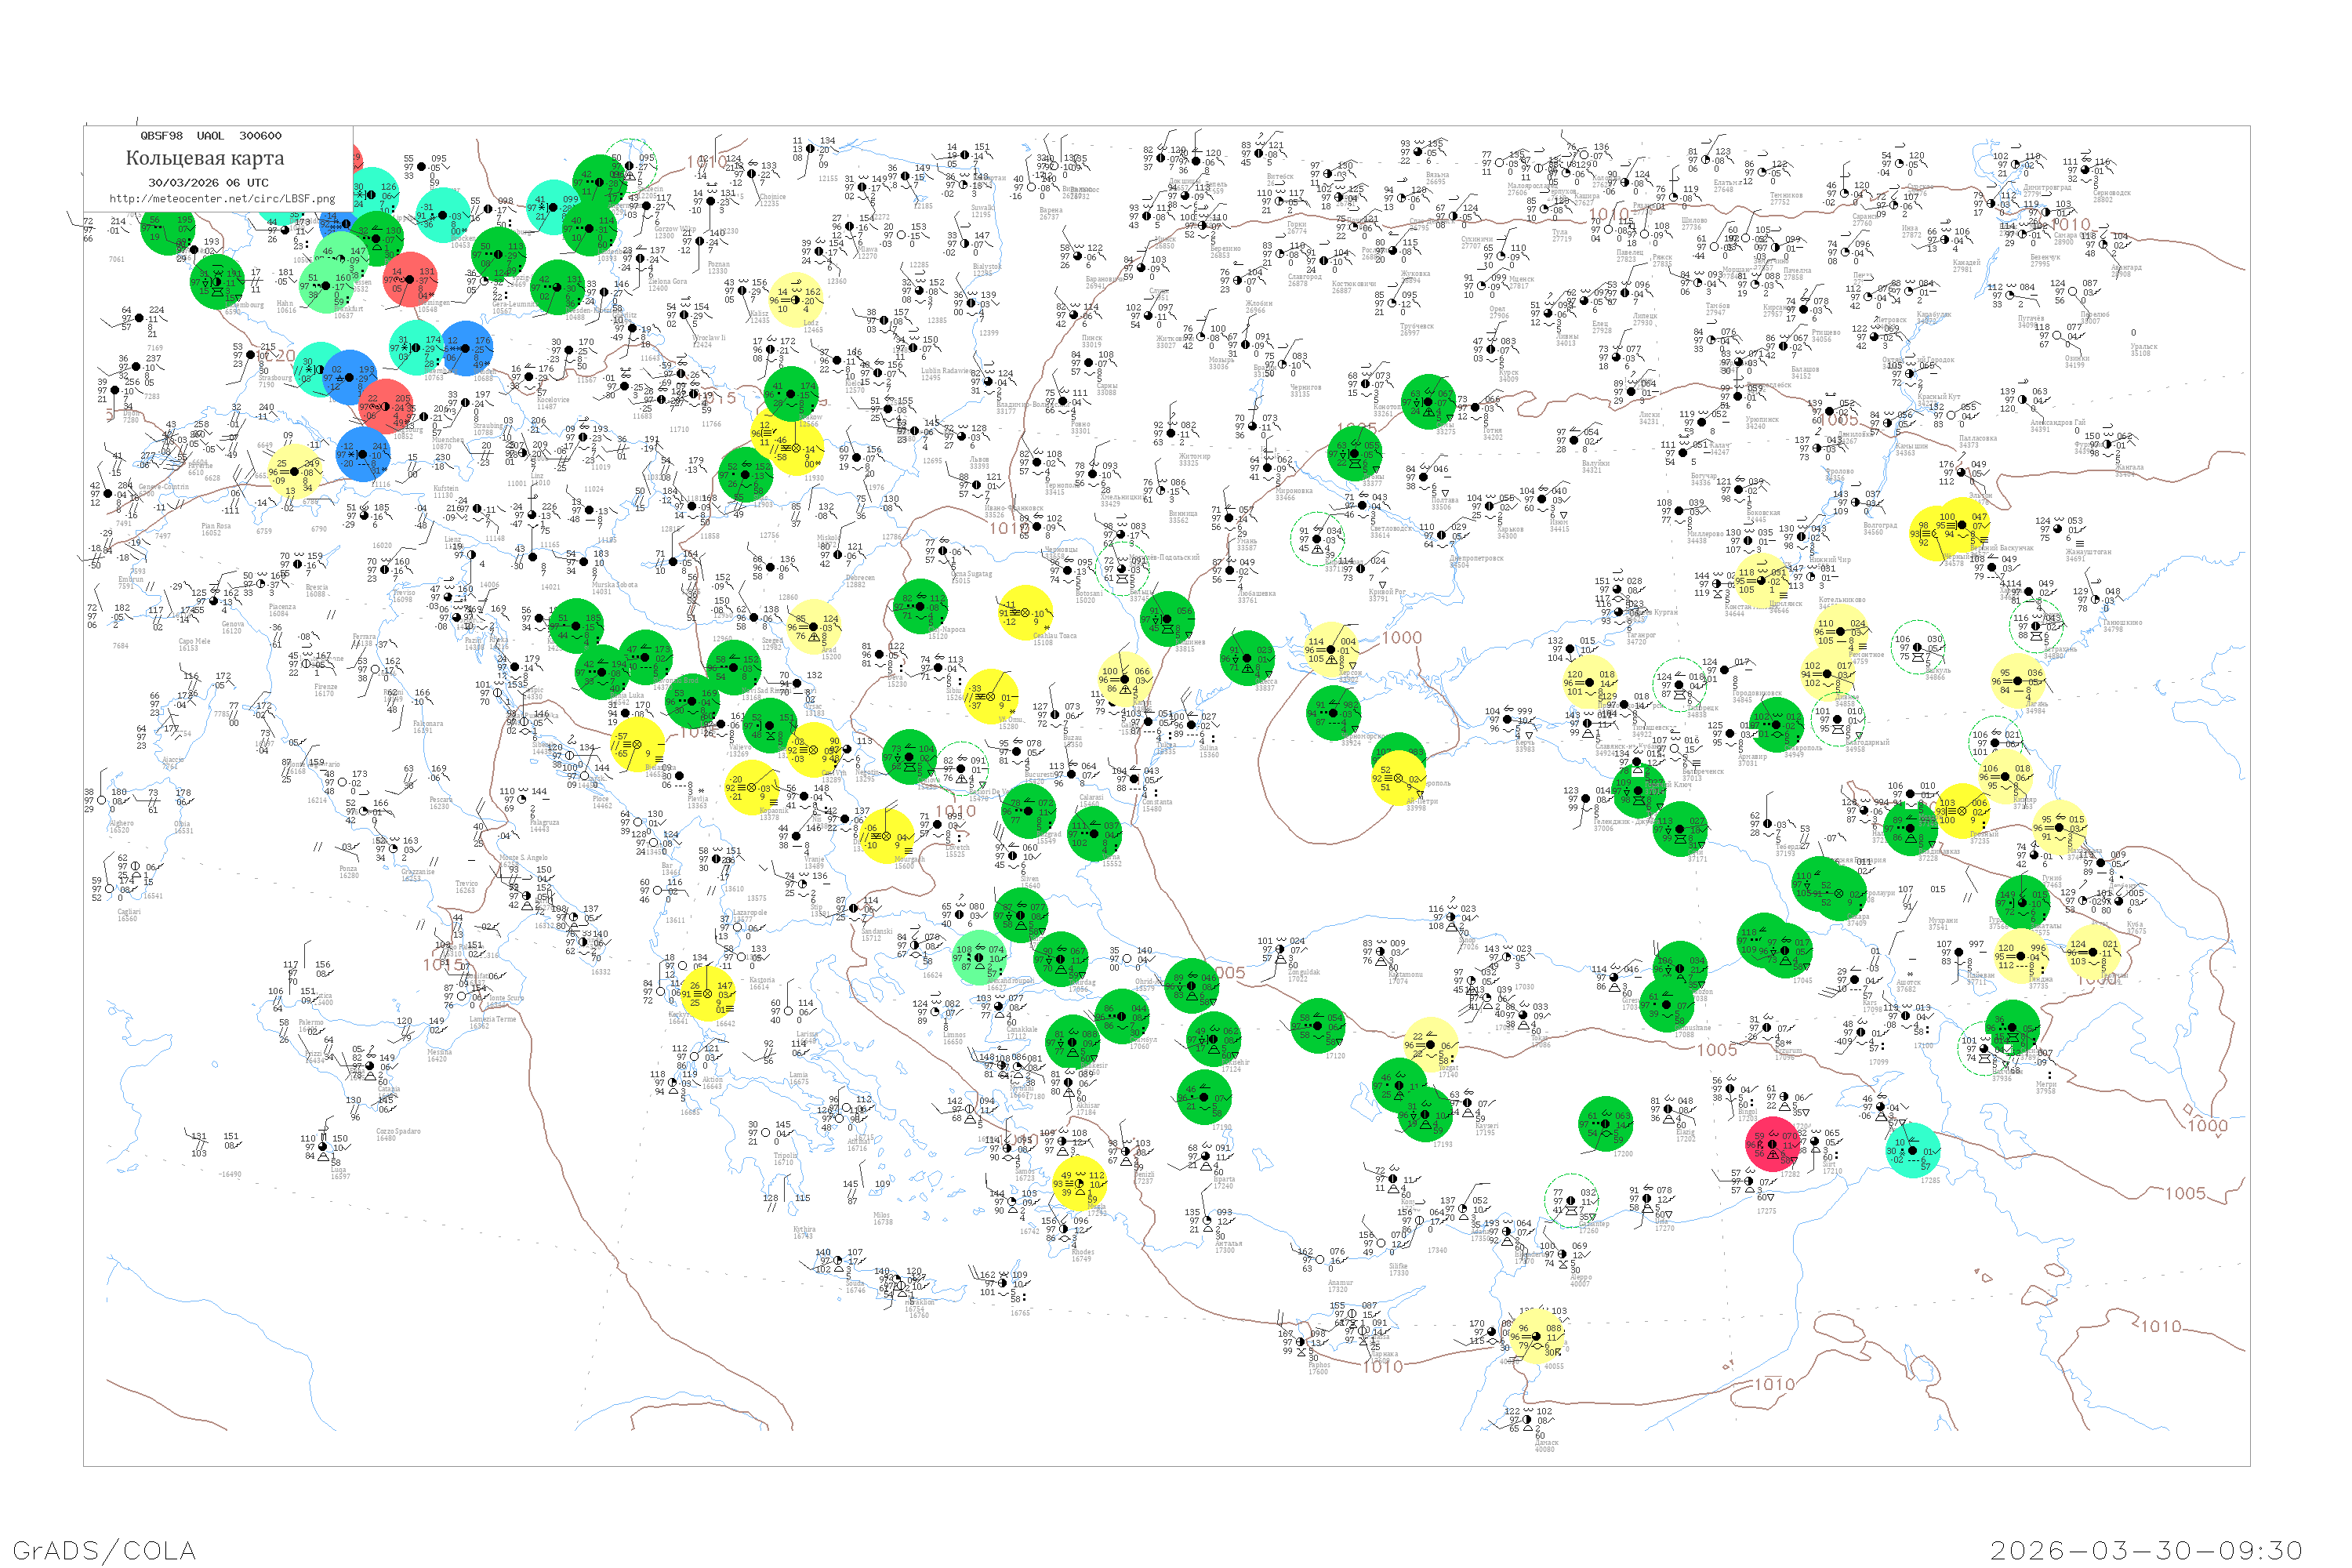Open the meteocenter.net LBSF.png URL
Viewport: 2352px width, 1568px height.
click(222, 198)
